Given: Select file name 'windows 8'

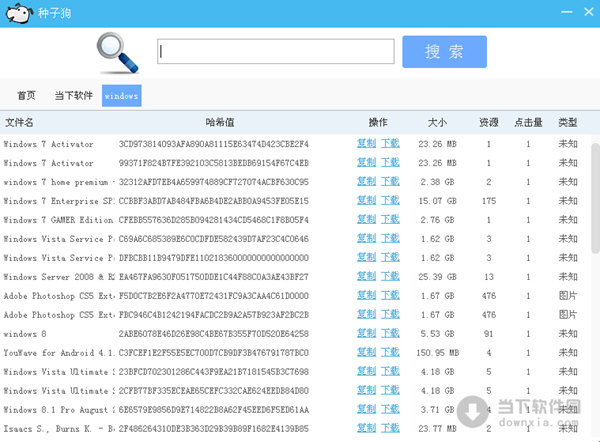Looking at the screenshot, I should 25,334.
